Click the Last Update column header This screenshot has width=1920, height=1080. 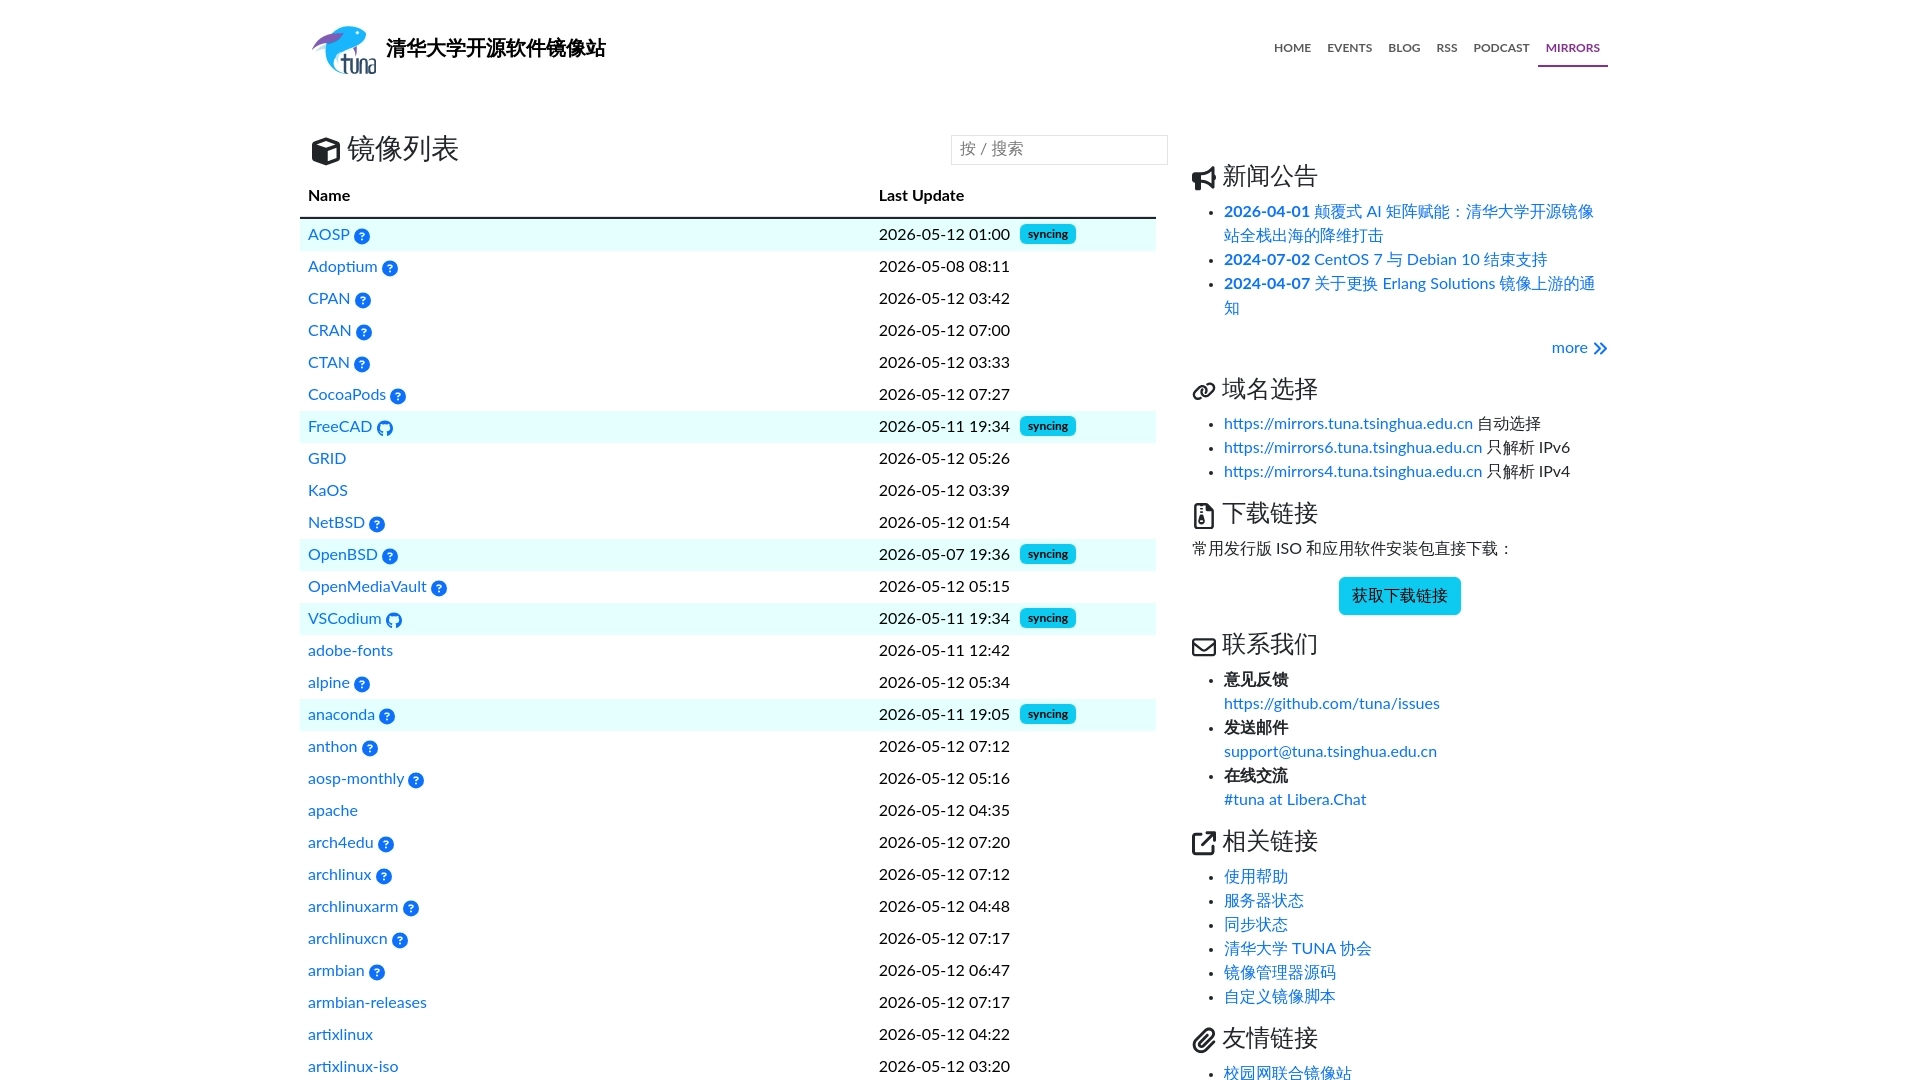(x=921, y=196)
